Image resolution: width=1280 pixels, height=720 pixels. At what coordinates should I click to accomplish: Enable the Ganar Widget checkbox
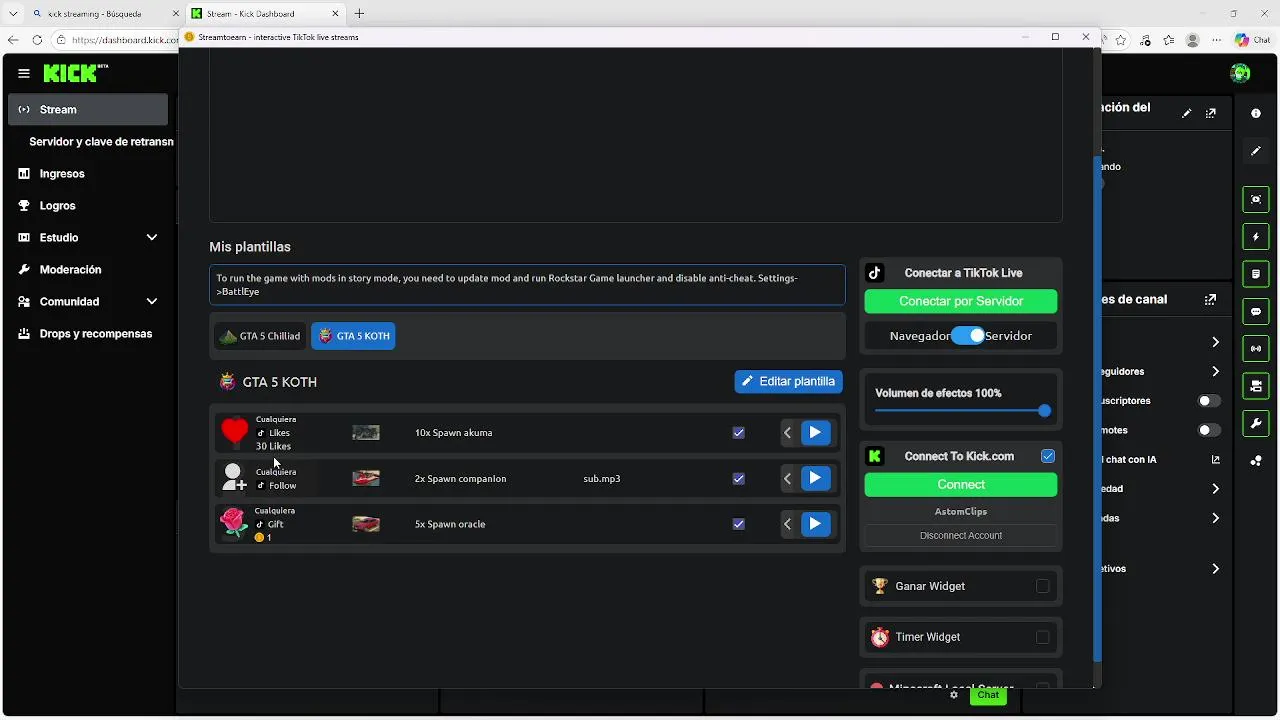[x=1043, y=586]
